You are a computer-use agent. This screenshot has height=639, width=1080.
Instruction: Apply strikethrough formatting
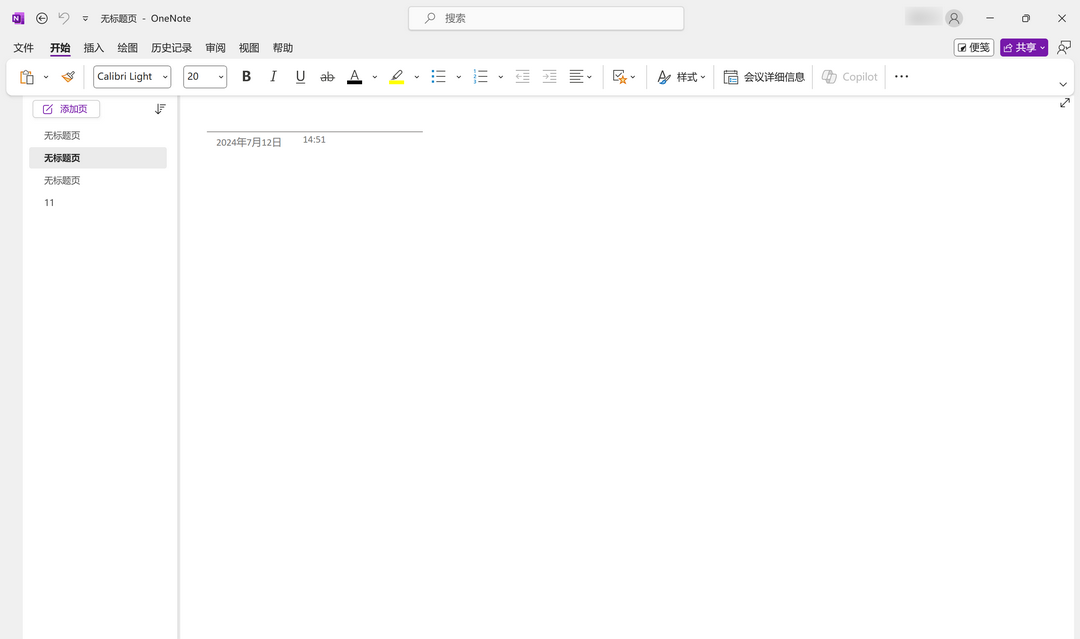coord(327,76)
